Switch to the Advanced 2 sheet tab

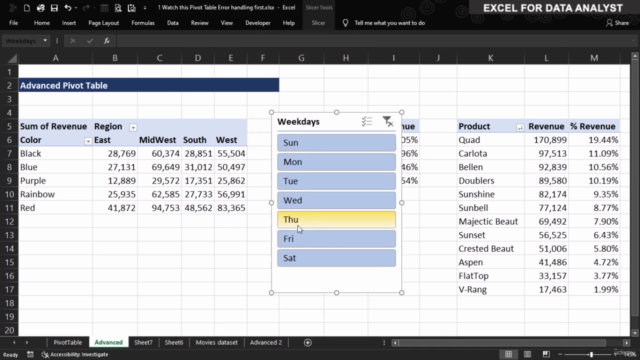pyautogui.click(x=266, y=342)
